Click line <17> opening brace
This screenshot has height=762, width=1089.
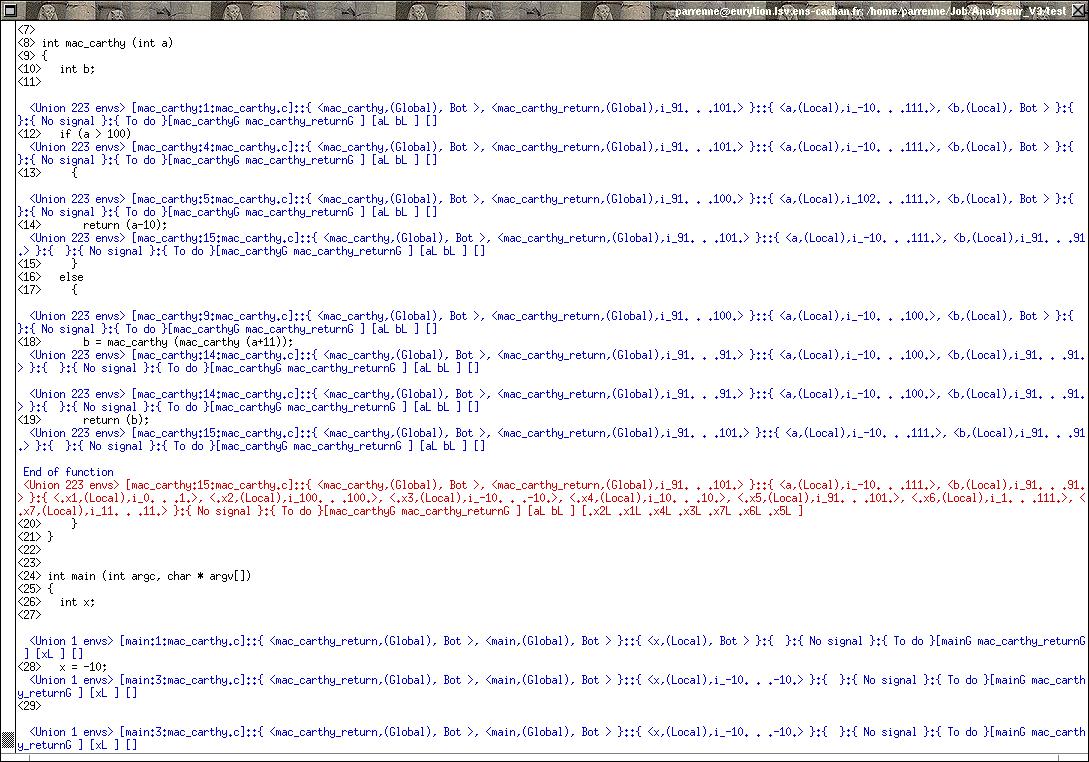[74, 290]
